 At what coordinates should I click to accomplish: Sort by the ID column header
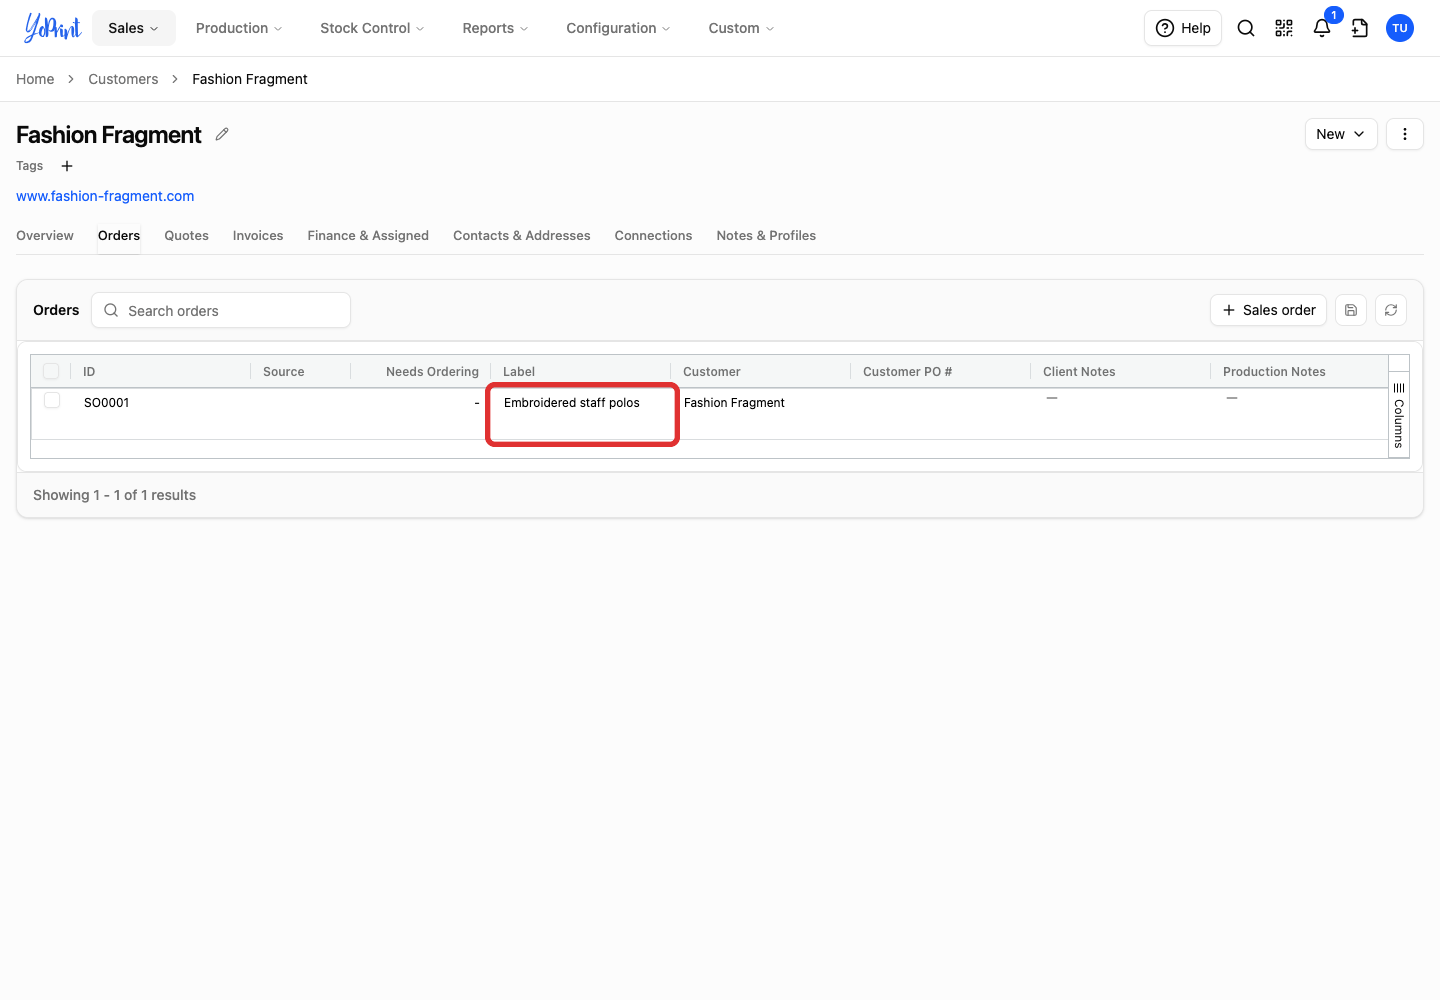89,372
